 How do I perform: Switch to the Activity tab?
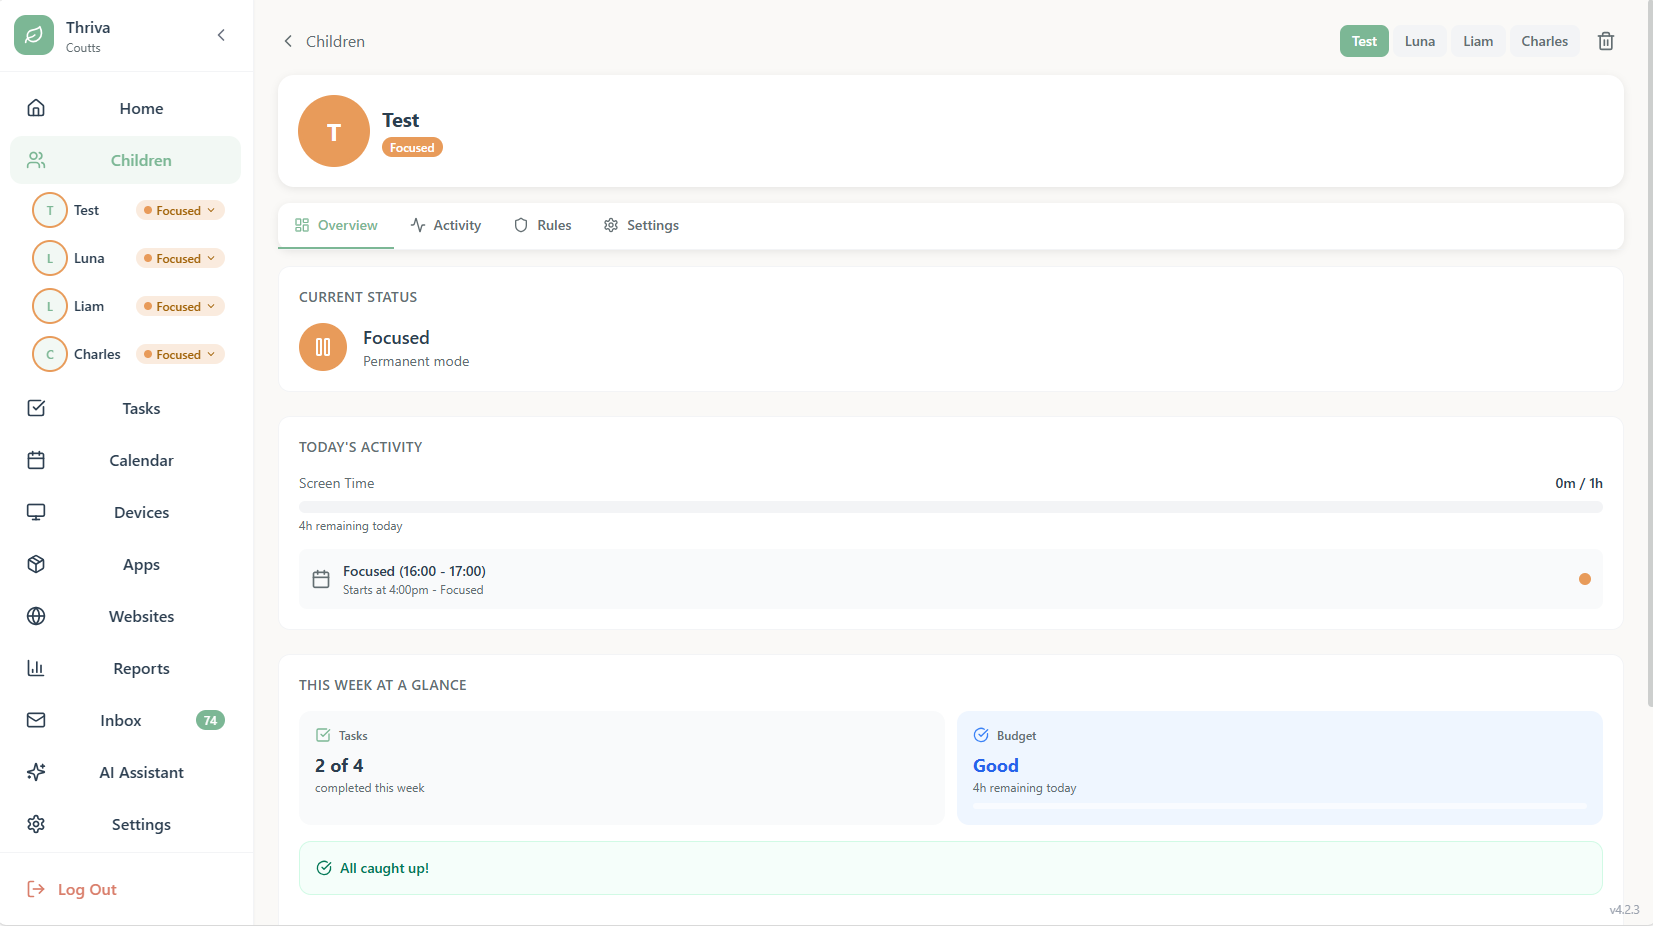point(446,225)
